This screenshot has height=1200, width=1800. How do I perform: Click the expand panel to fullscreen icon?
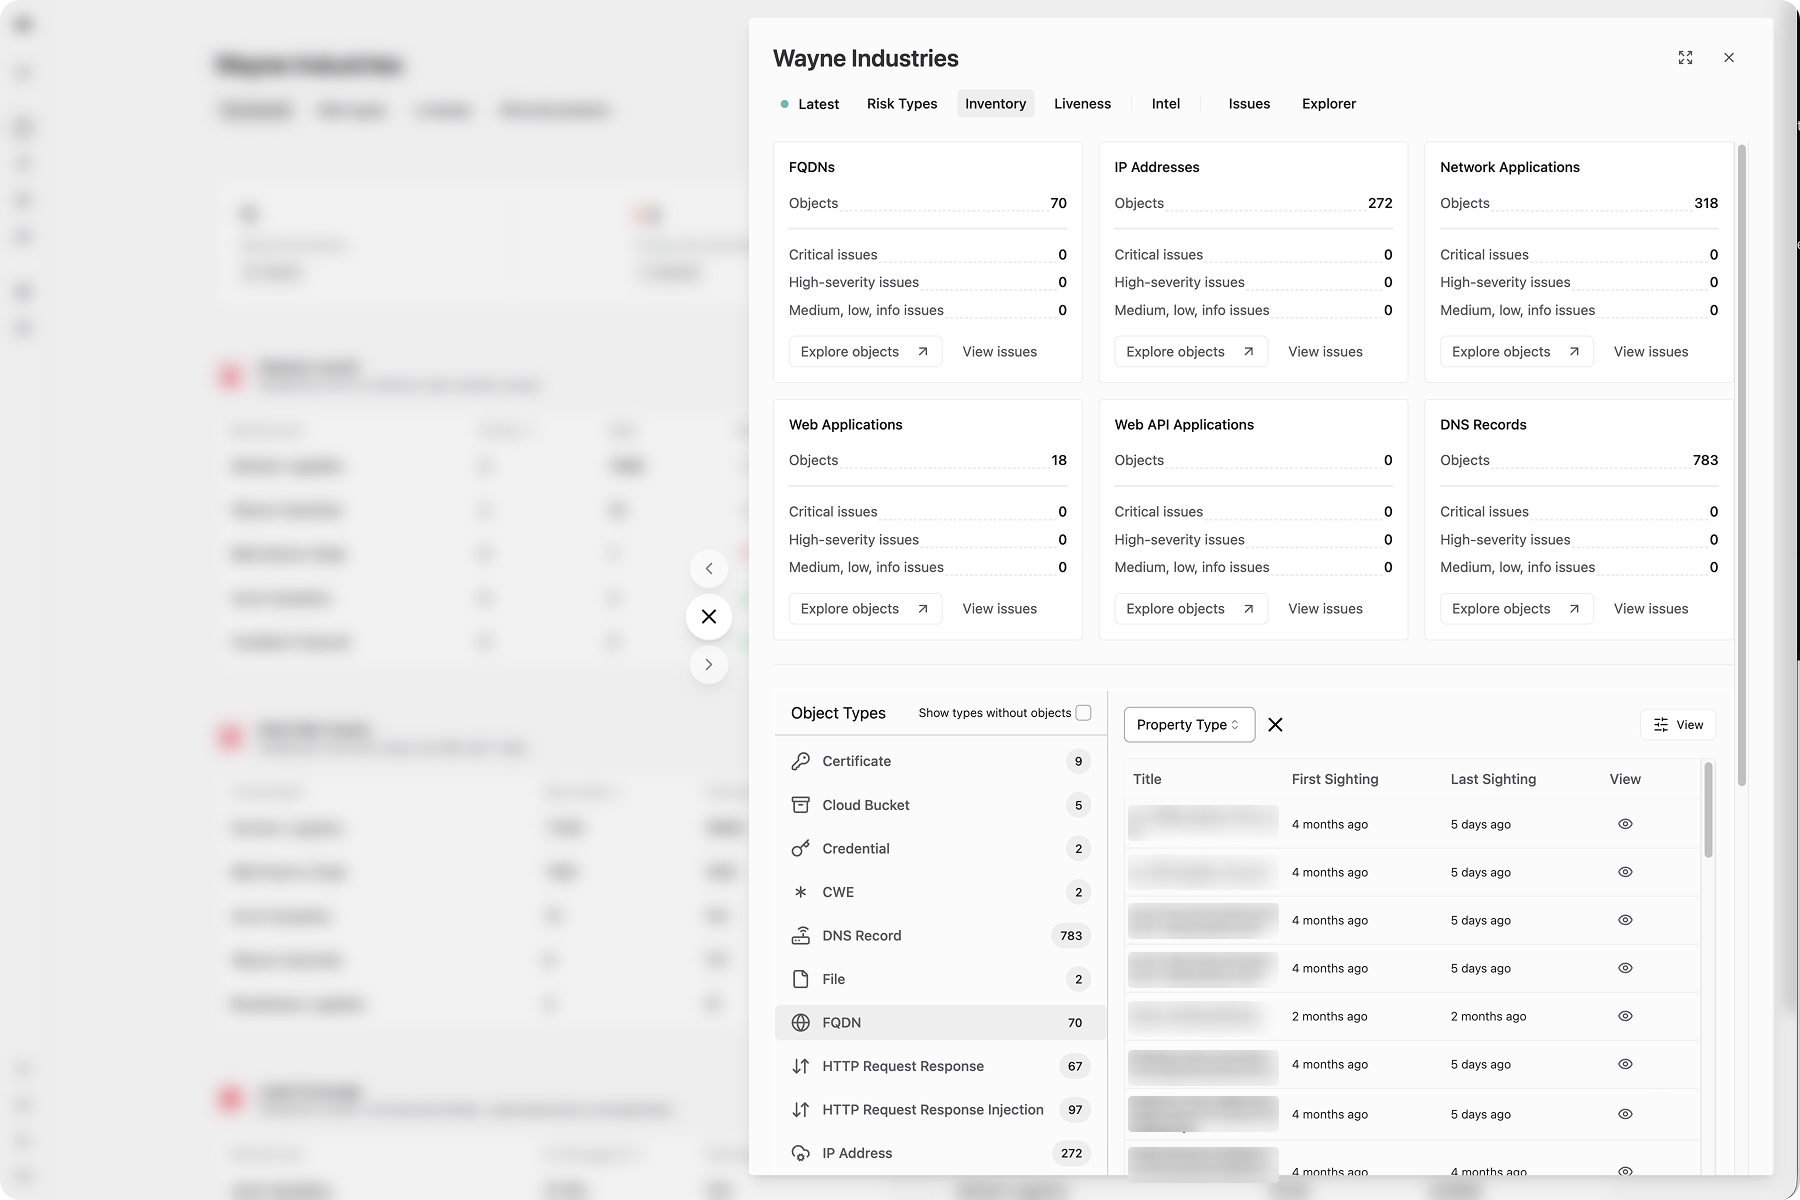click(1685, 58)
